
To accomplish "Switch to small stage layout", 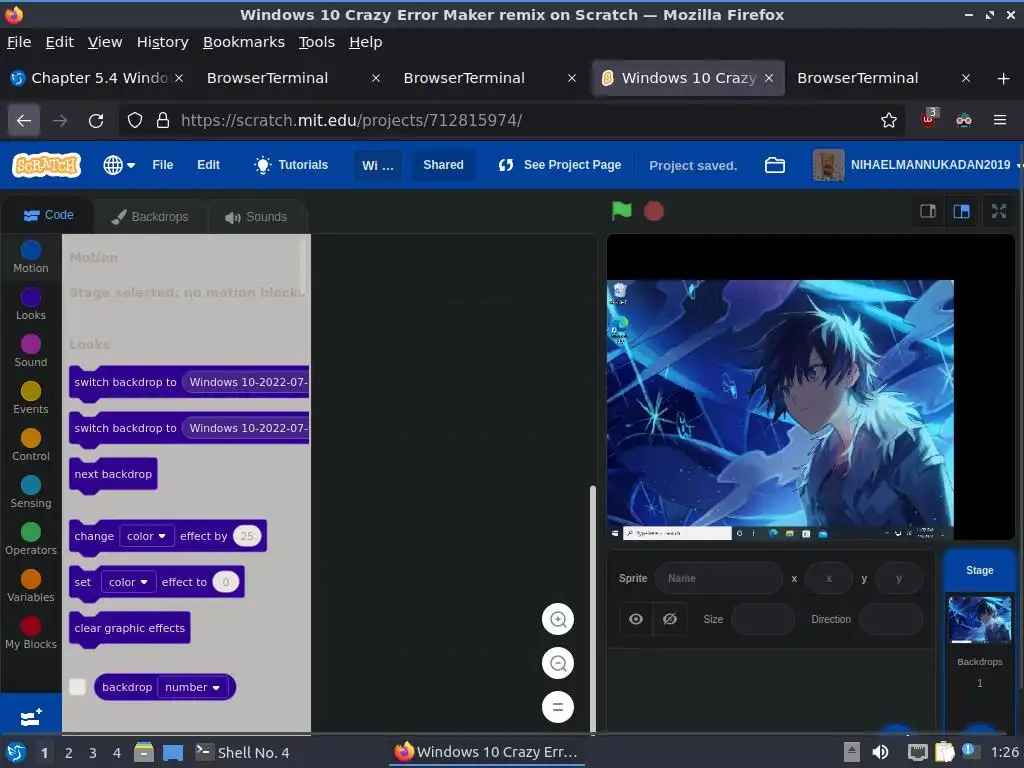I will tap(928, 211).
